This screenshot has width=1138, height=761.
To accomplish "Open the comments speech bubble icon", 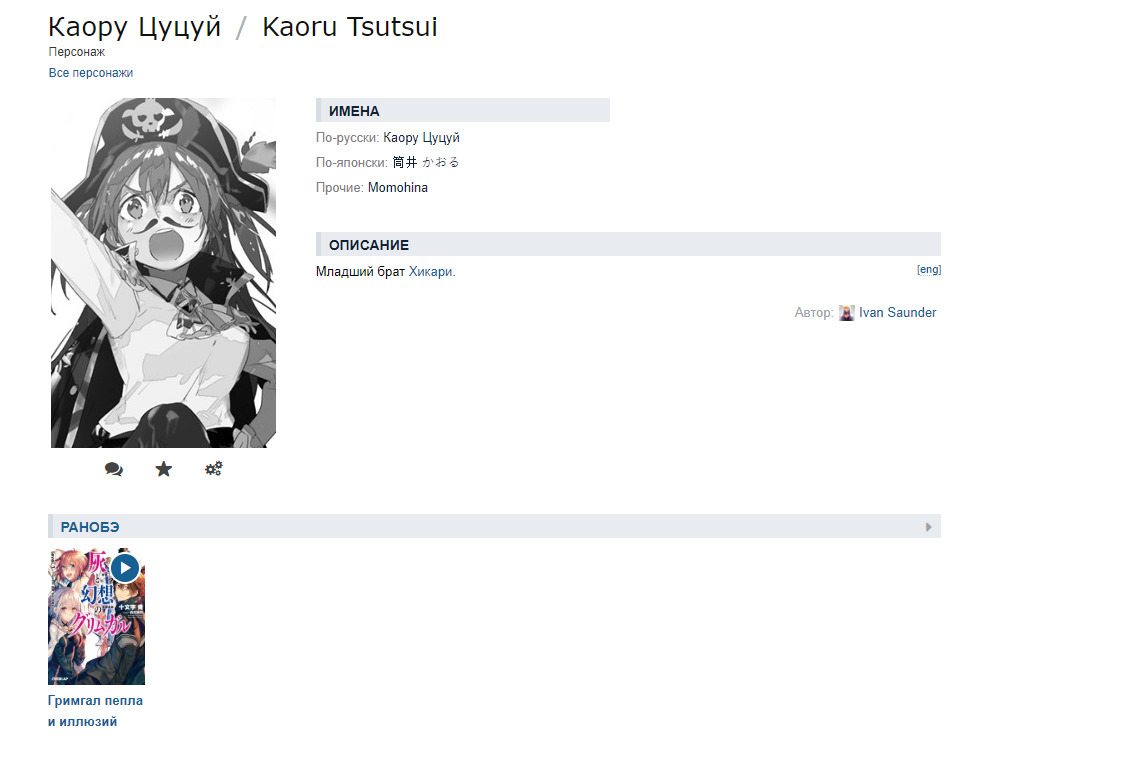I will [x=113, y=469].
